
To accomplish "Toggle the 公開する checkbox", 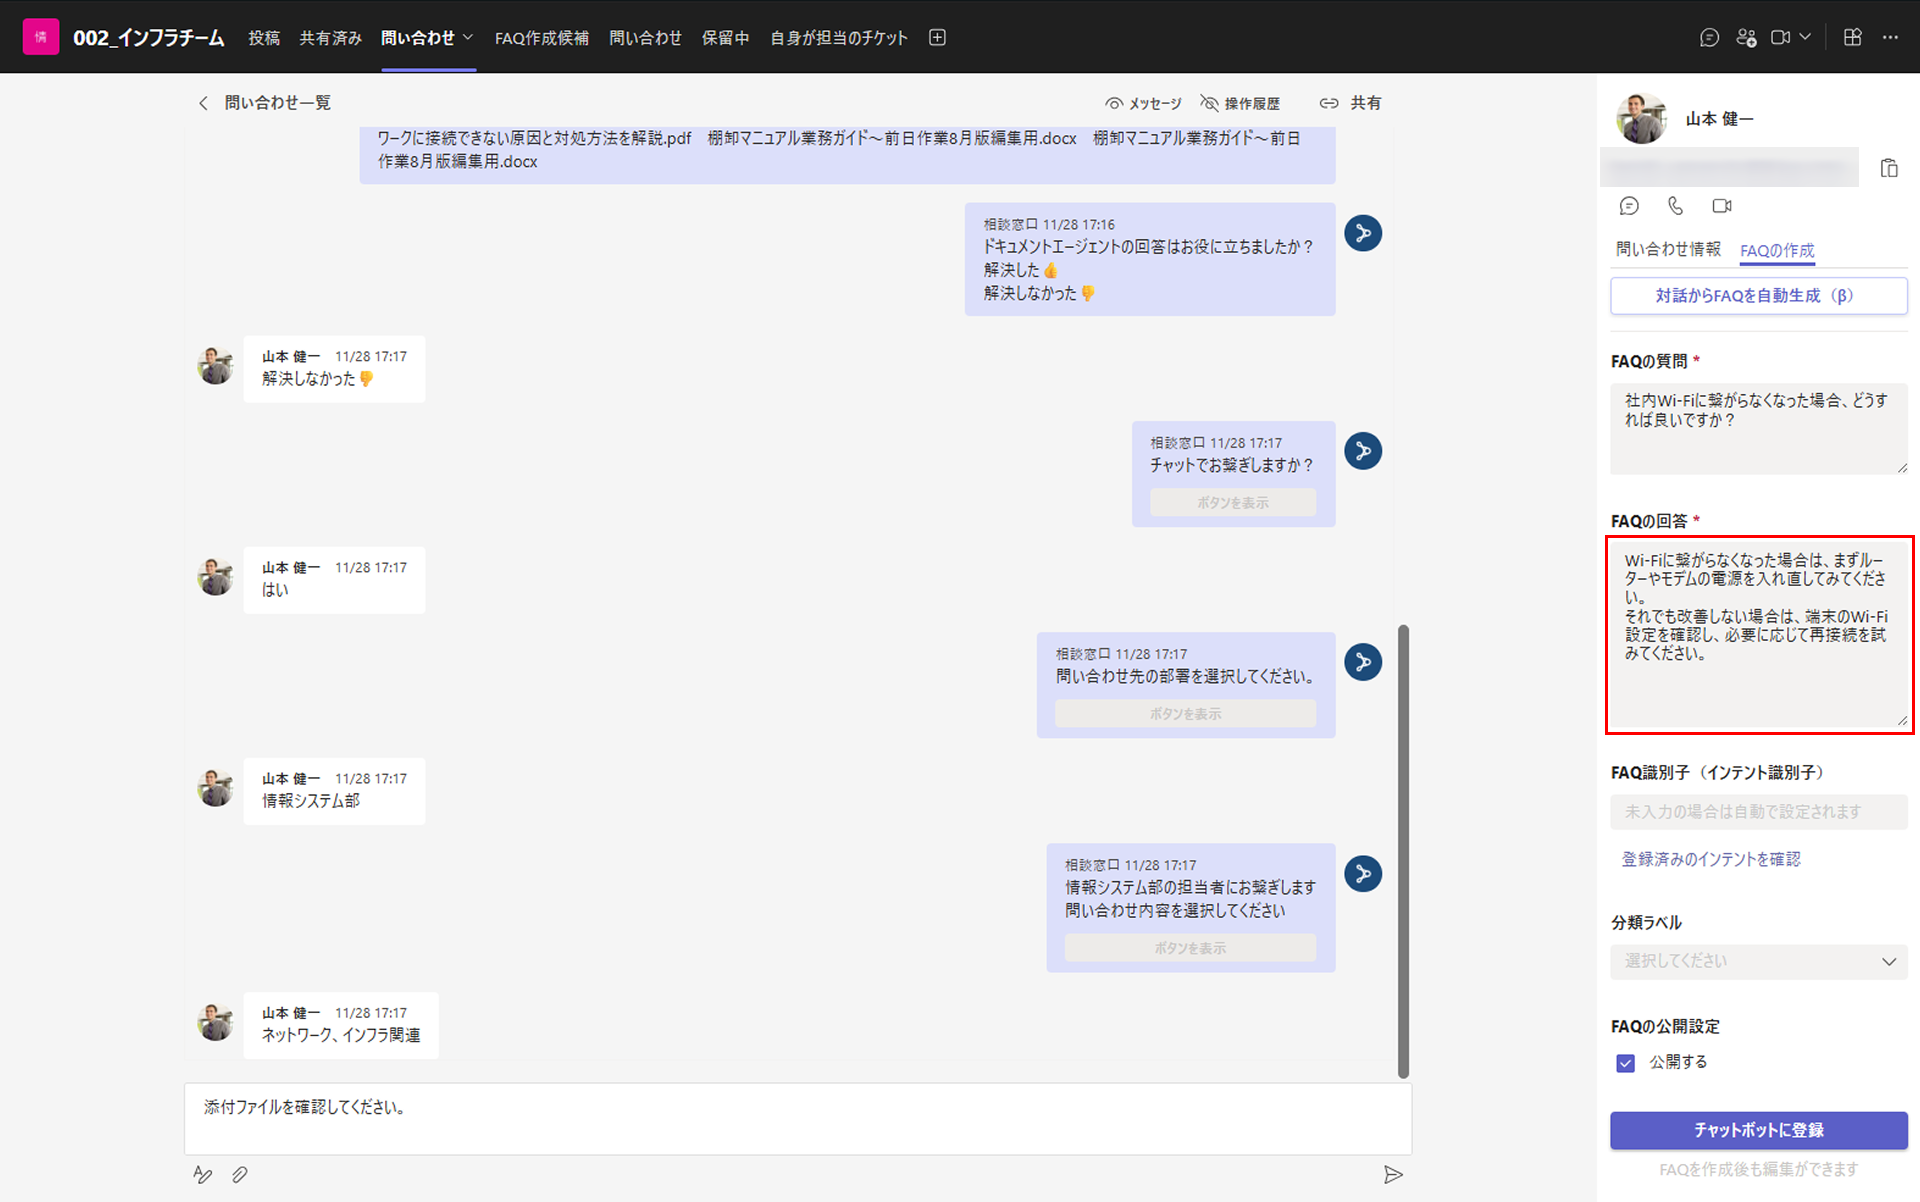I will [1626, 1063].
